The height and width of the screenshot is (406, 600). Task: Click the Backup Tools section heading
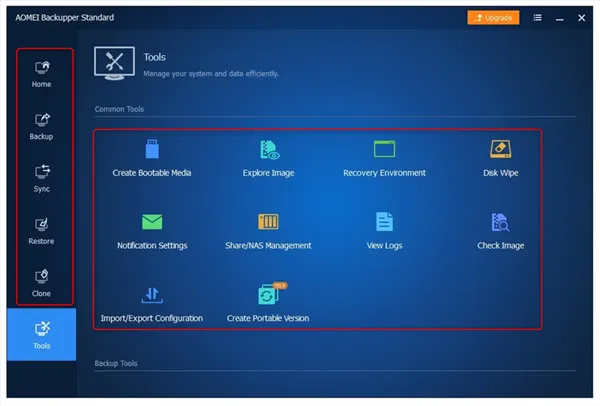tap(116, 363)
